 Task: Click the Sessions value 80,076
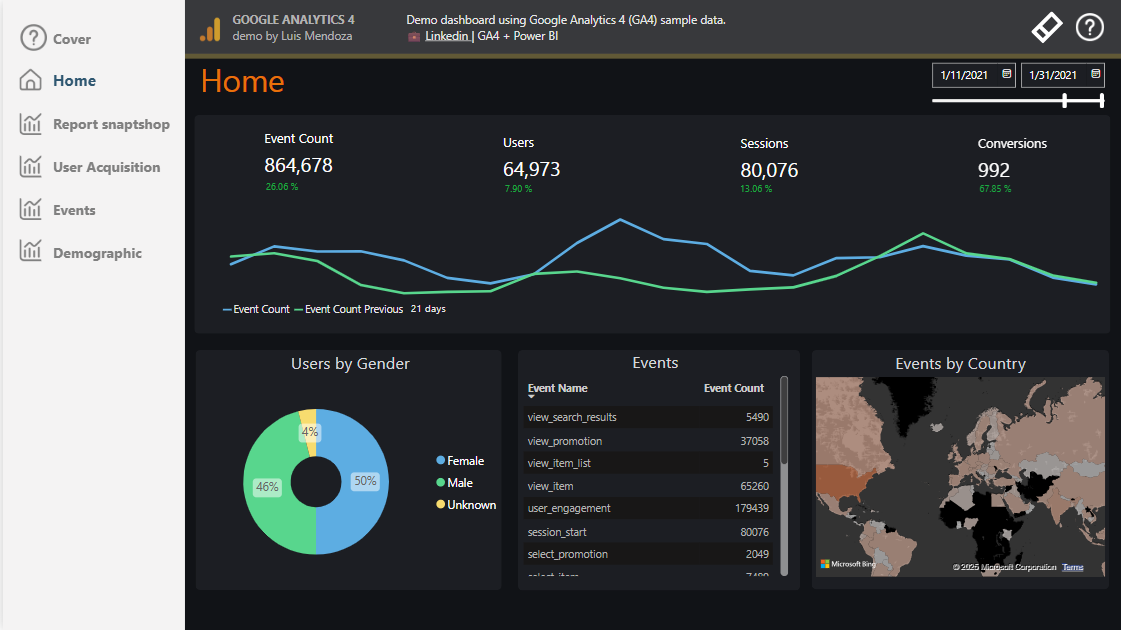[769, 170]
